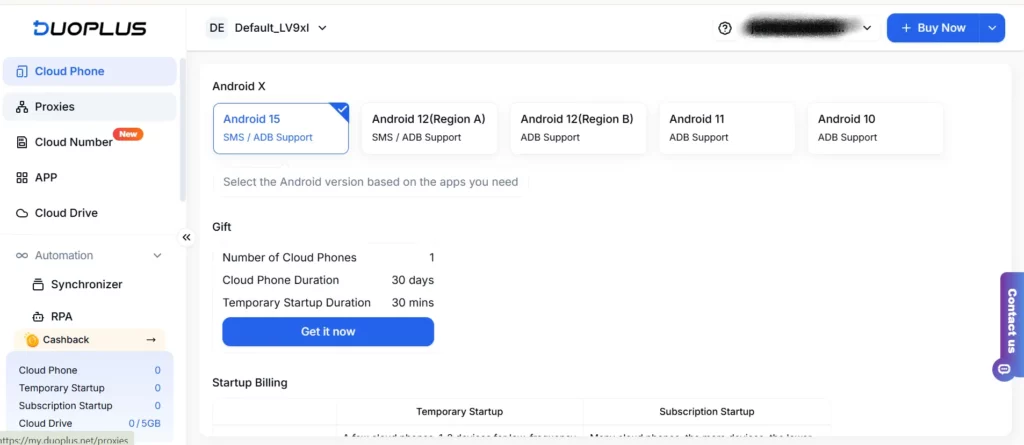Collapse the Automation section chevron
This screenshot has width=1024, height=445.
[157, 255]
